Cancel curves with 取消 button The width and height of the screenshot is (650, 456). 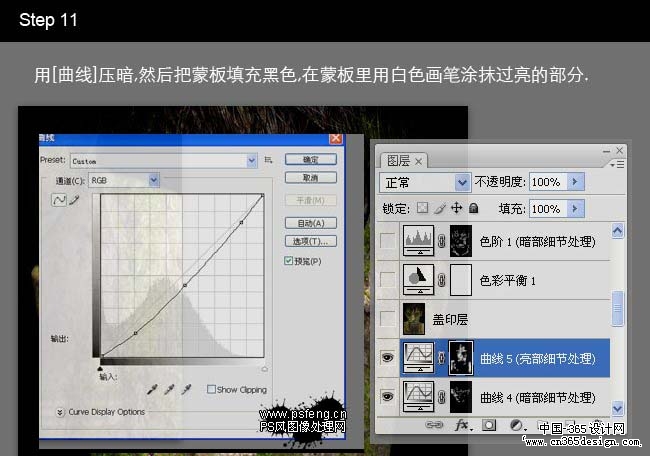(x=310, y=178)
